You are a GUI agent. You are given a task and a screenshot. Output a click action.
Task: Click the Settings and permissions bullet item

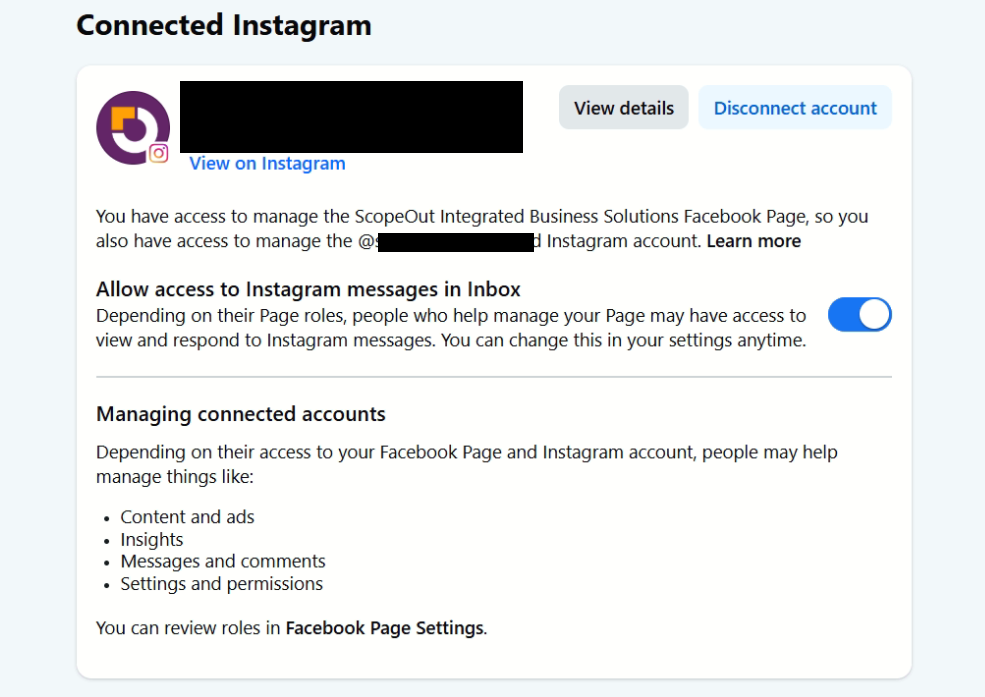pos(222,584)
